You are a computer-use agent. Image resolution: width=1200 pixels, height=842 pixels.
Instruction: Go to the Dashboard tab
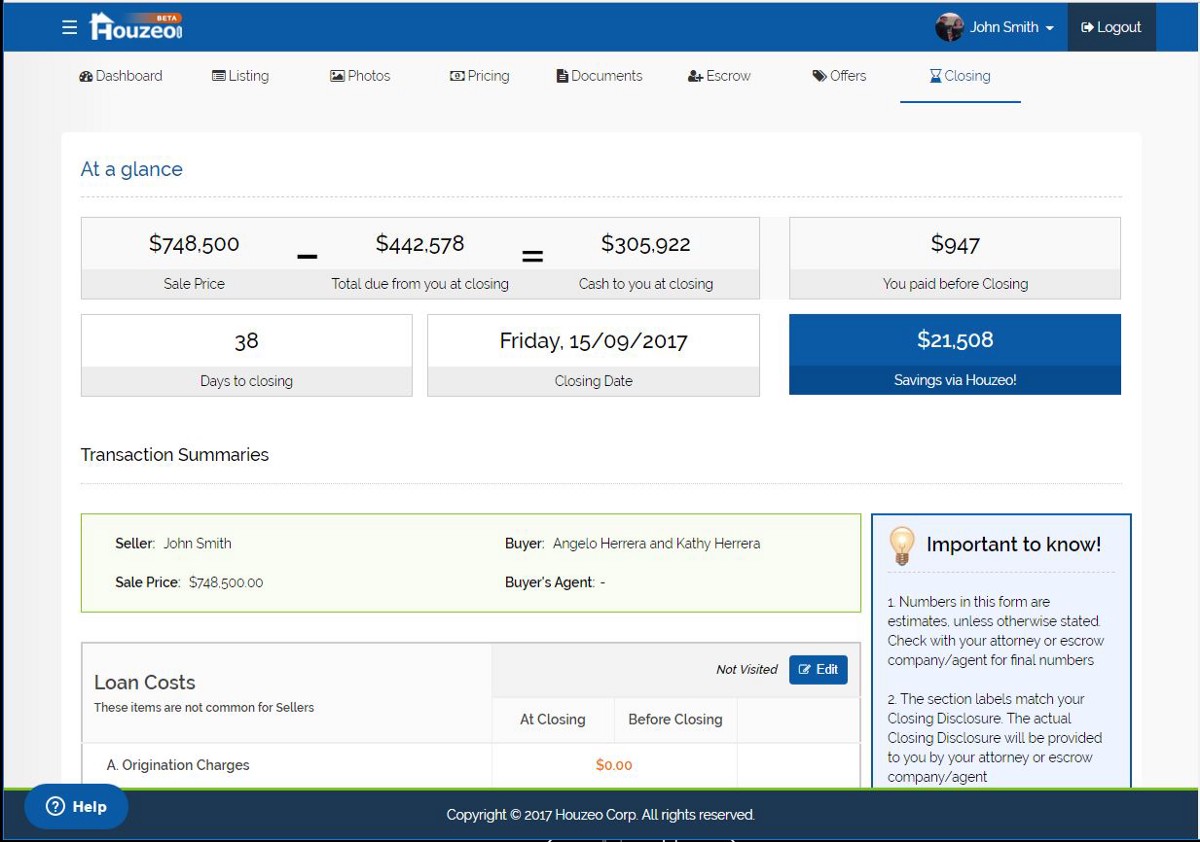[120, 76]
